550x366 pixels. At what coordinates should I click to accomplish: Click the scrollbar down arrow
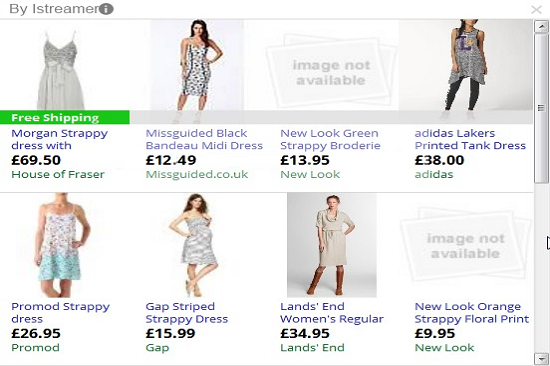coord(542,359)
